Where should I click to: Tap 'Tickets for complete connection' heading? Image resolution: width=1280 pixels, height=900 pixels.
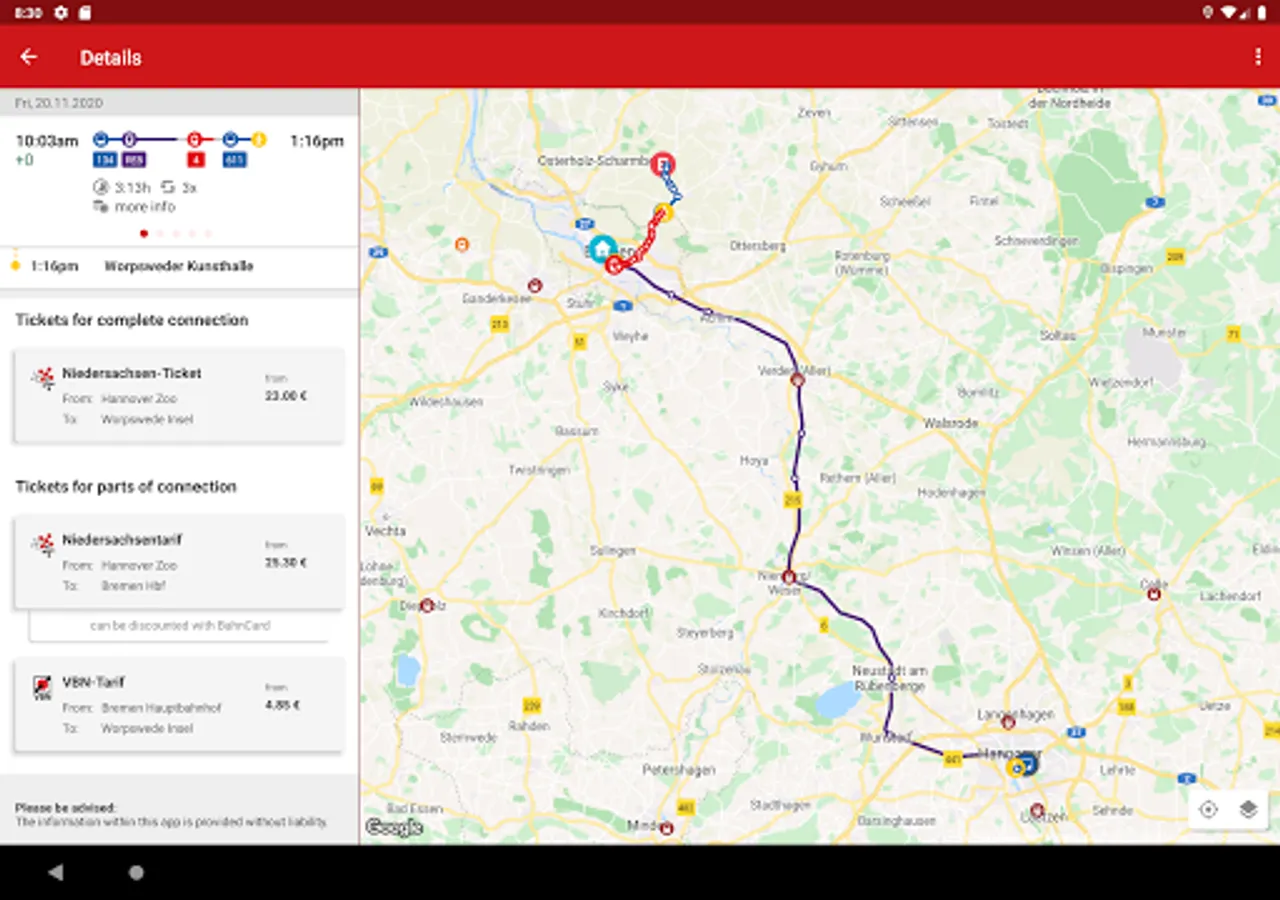(132, 320)
